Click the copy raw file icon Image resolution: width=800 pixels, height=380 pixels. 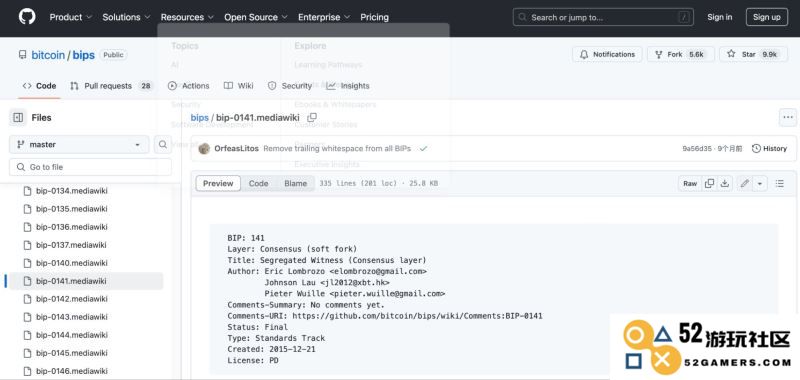tap(709, 184)
